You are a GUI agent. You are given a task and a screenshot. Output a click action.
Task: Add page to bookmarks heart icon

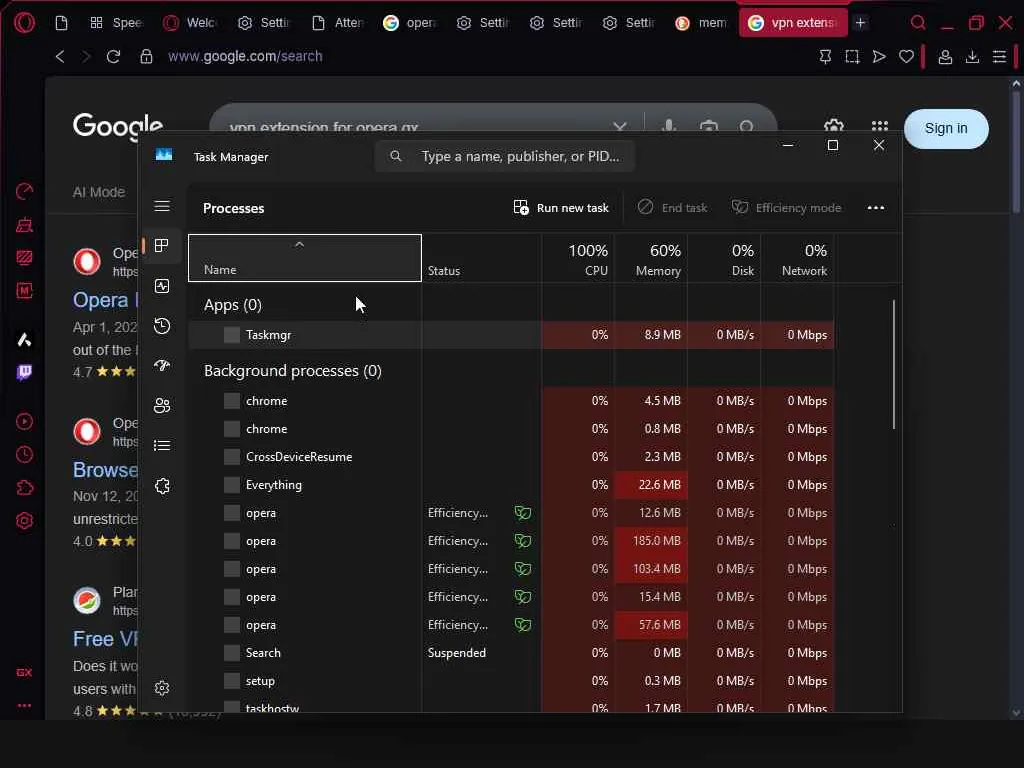pos(906,57)
